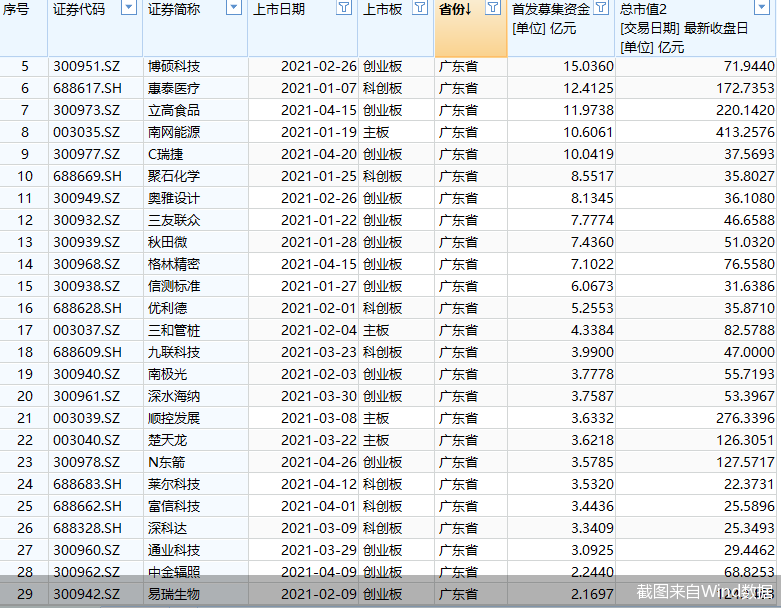Sort by the 省份 column header label

pos(455,9)
